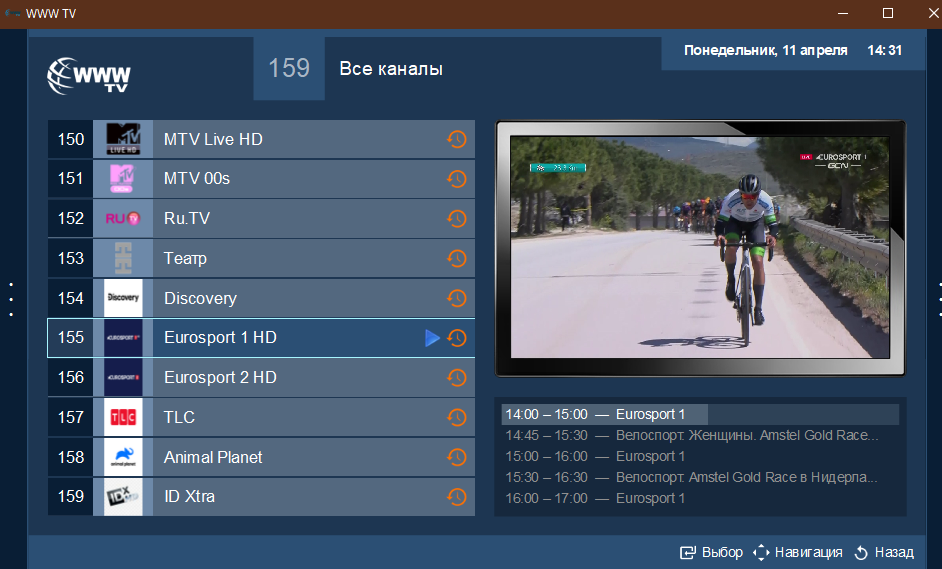Open the "Все каналы" category header

pyautogui.click(x=391, y=69)
